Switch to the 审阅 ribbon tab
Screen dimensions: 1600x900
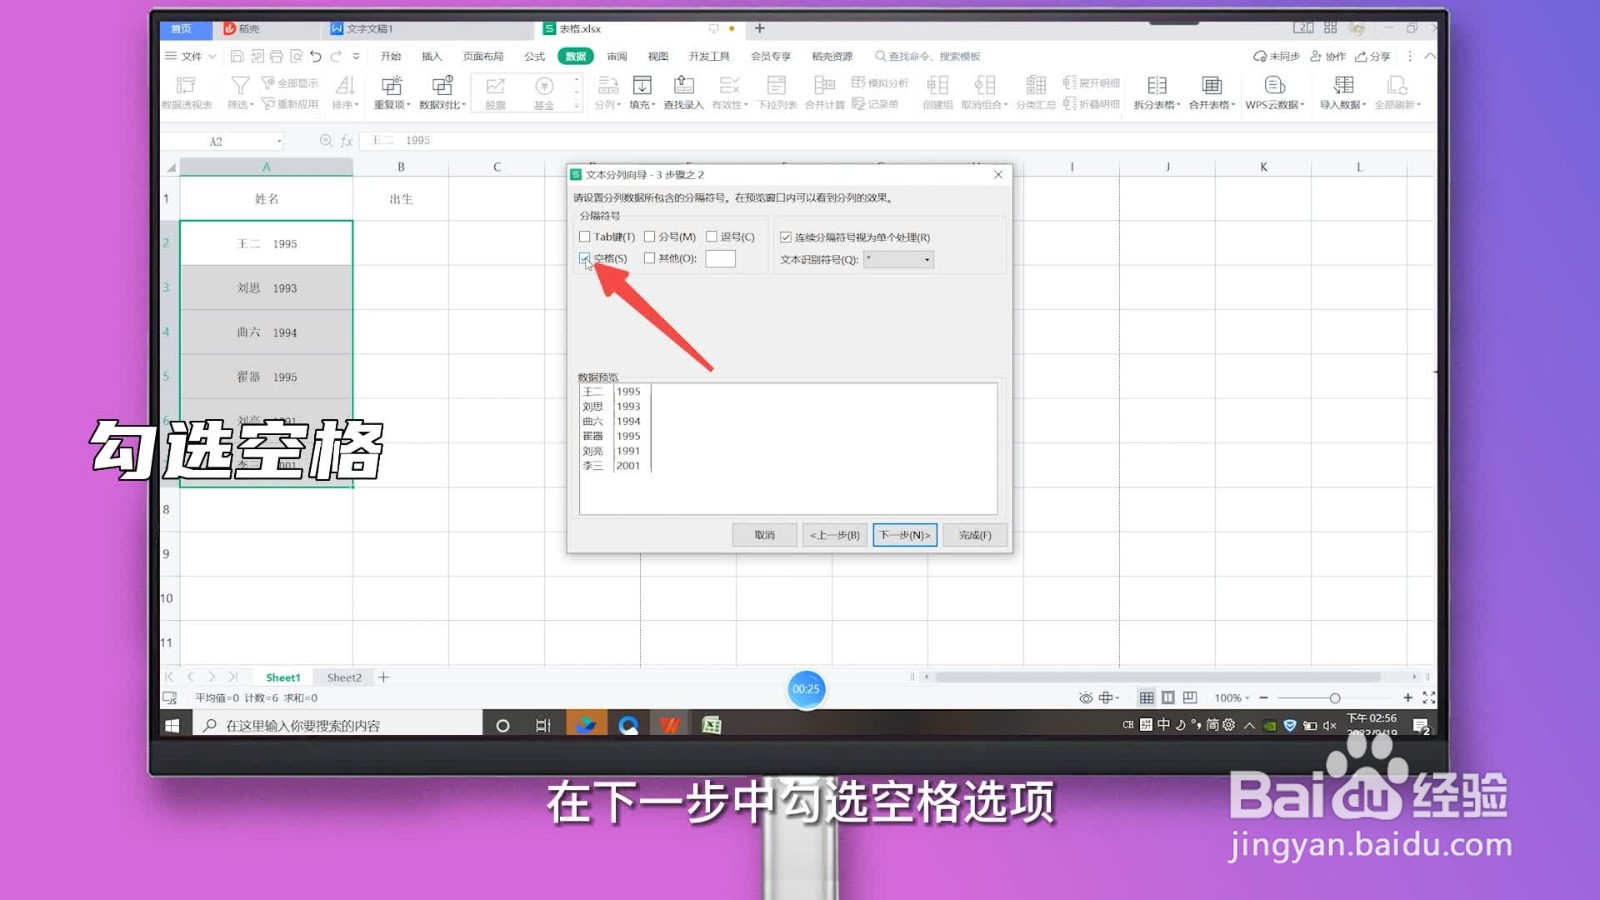tap(617, 56)
